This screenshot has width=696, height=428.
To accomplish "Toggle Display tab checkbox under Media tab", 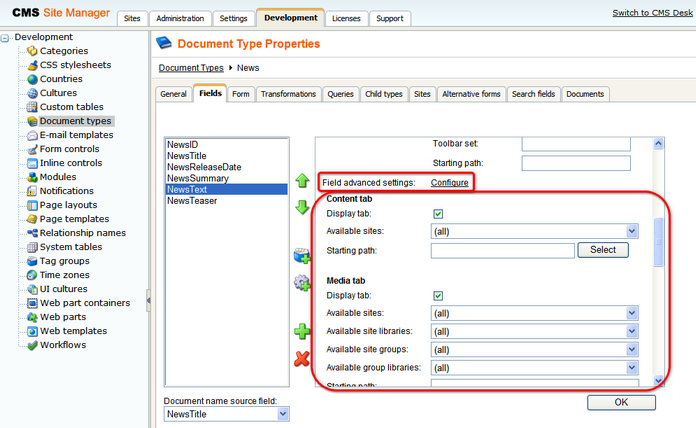I will (x=438, y=296).
